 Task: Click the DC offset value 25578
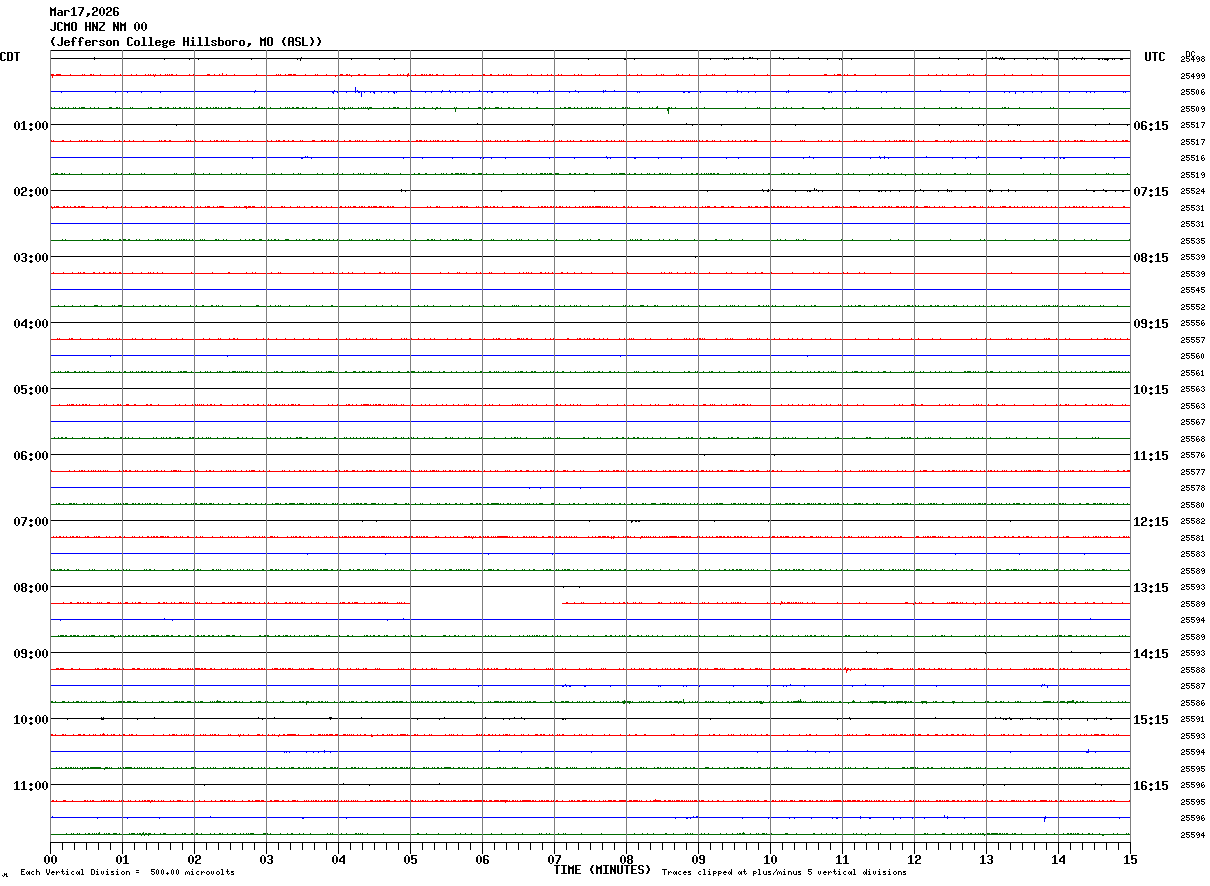[x=1193, y=488]
